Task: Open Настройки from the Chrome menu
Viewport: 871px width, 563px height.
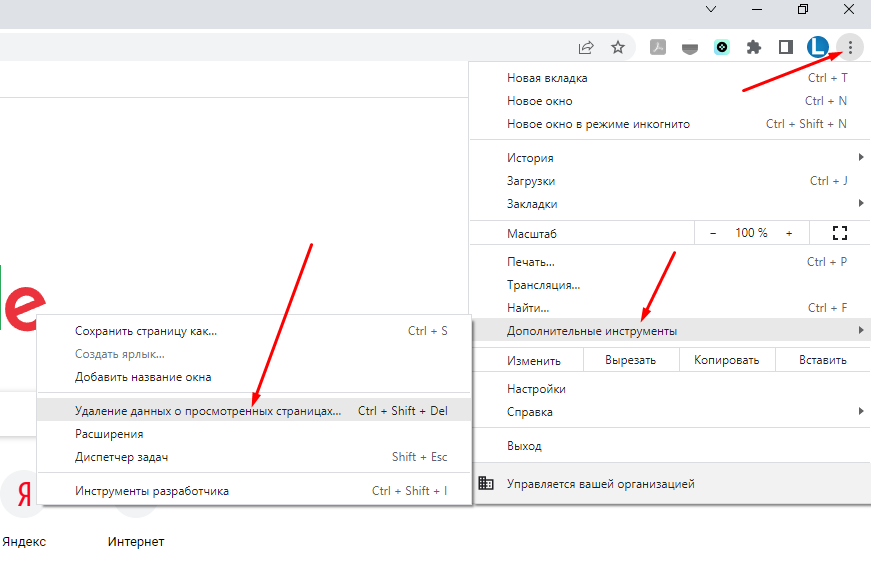Action: coord(536,389)
